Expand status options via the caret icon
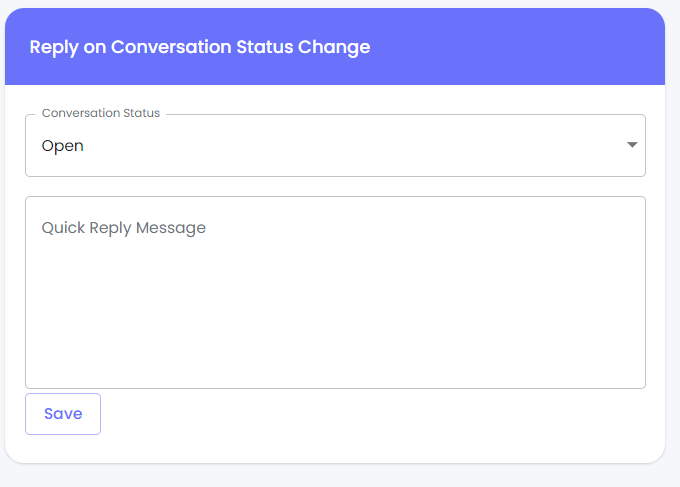 (632, 145)
